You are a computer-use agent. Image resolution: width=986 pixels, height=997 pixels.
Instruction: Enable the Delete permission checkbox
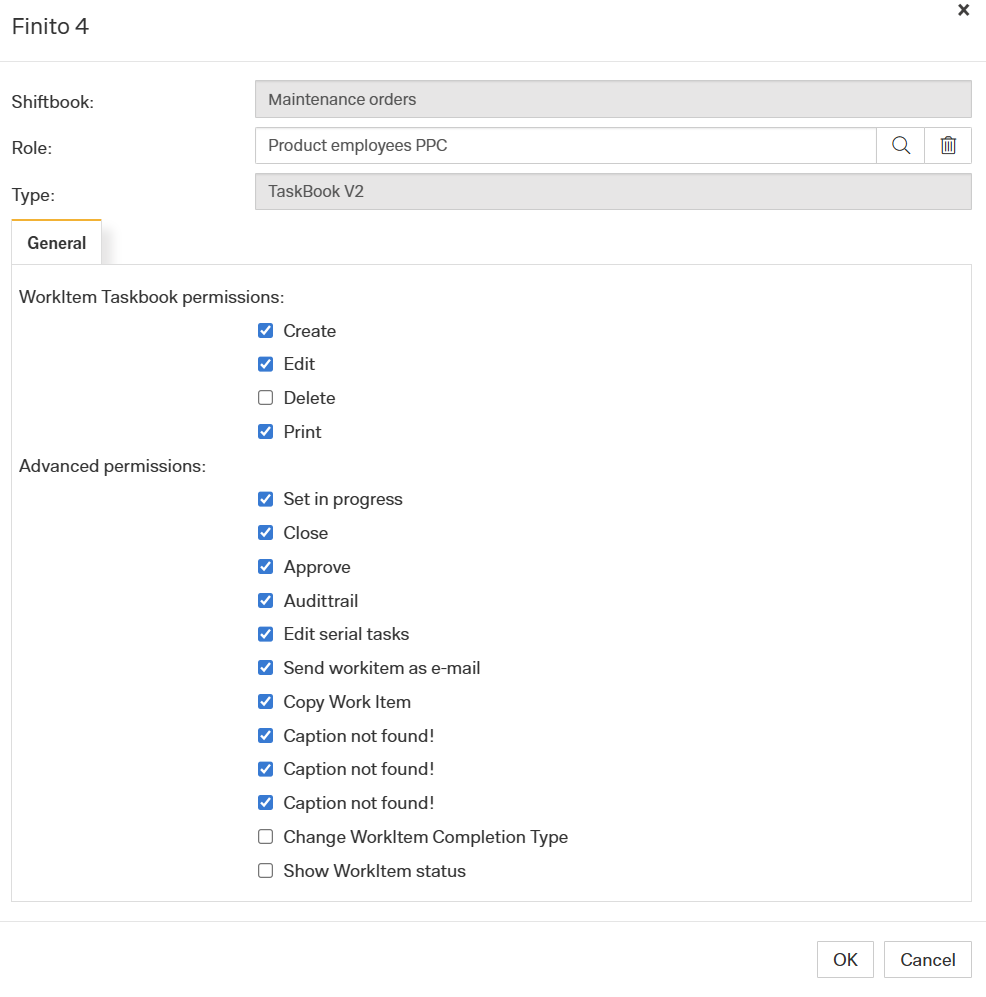tap(265, 398)
